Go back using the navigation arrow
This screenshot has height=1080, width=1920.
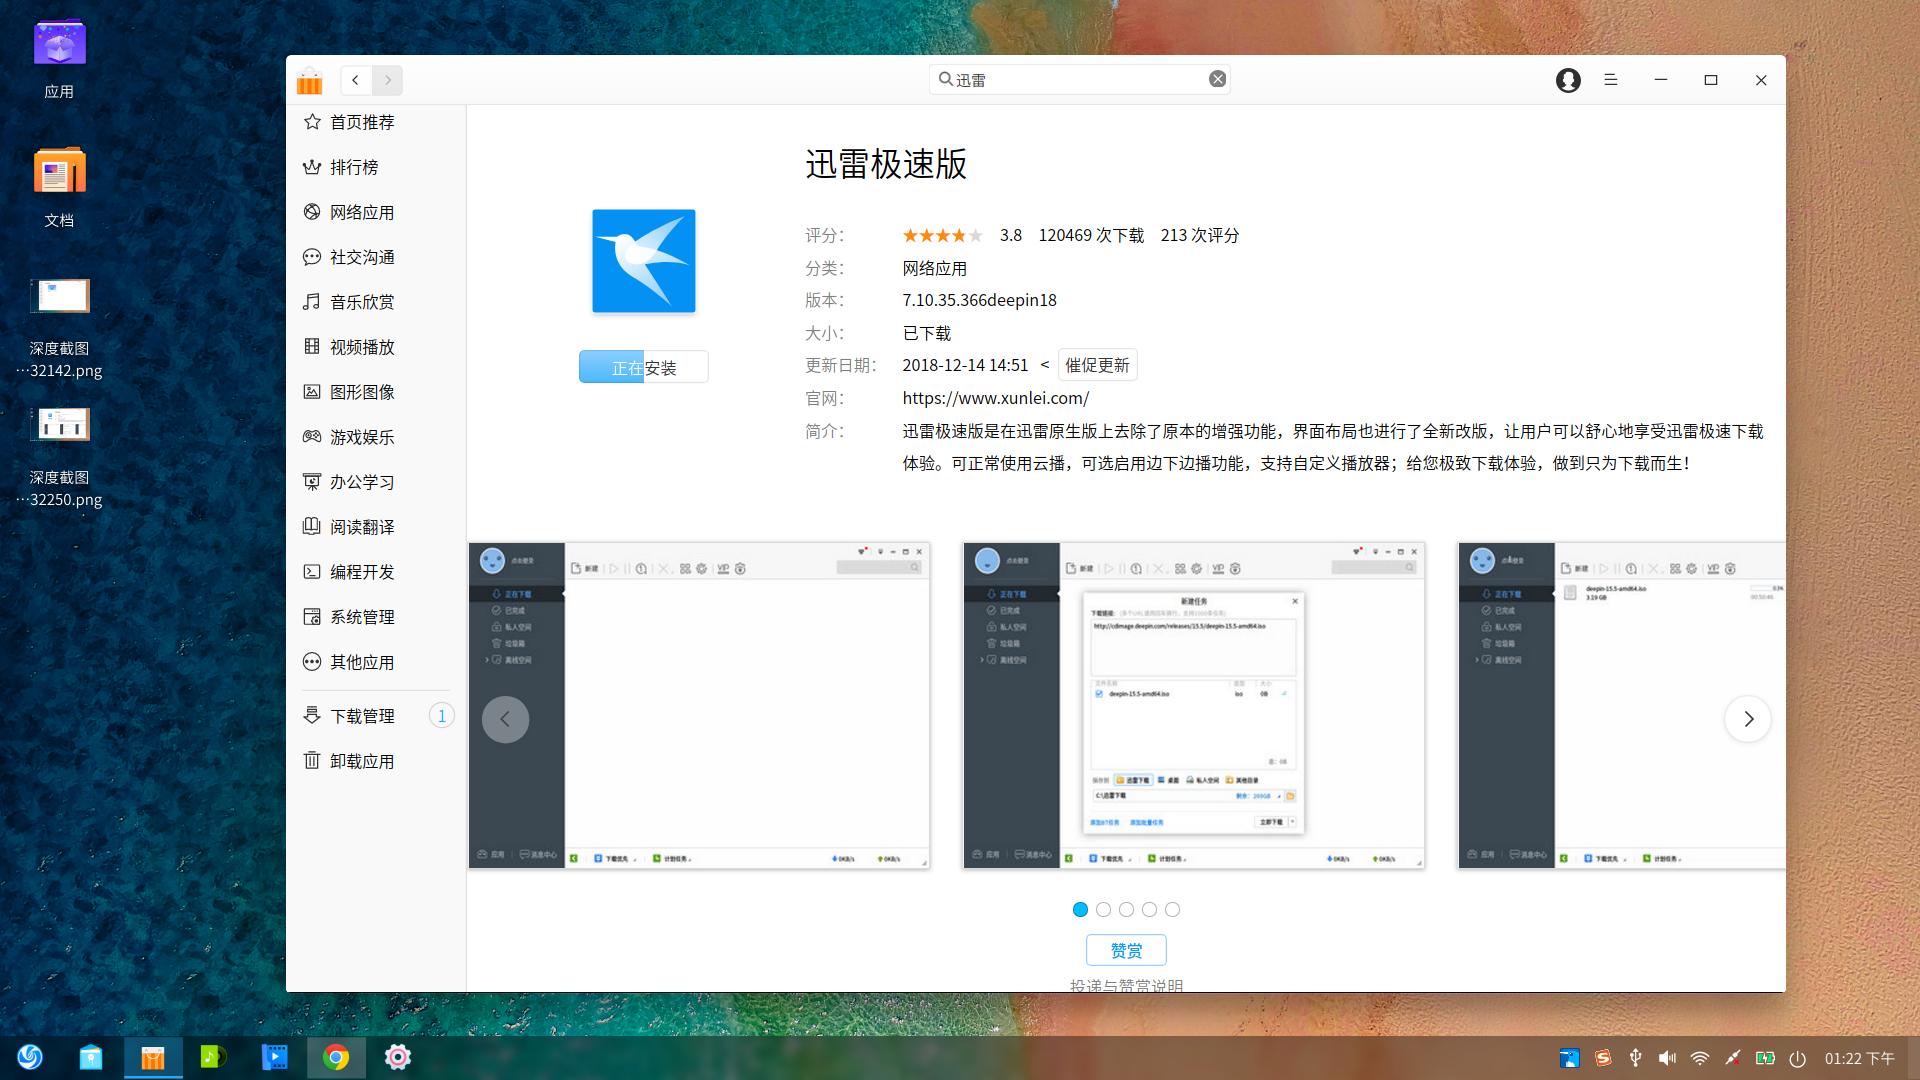tap(355, 80)
